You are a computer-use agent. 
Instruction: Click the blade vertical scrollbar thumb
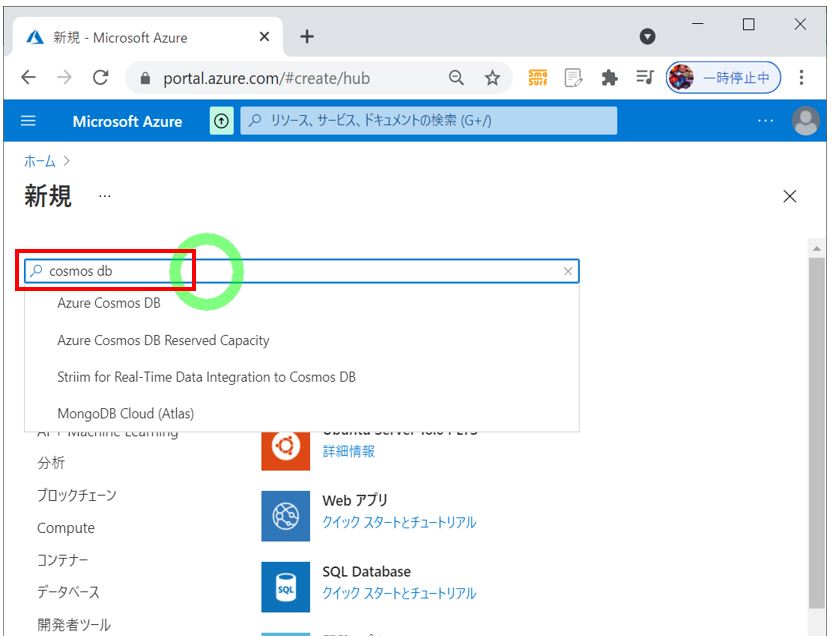(816, 432)
